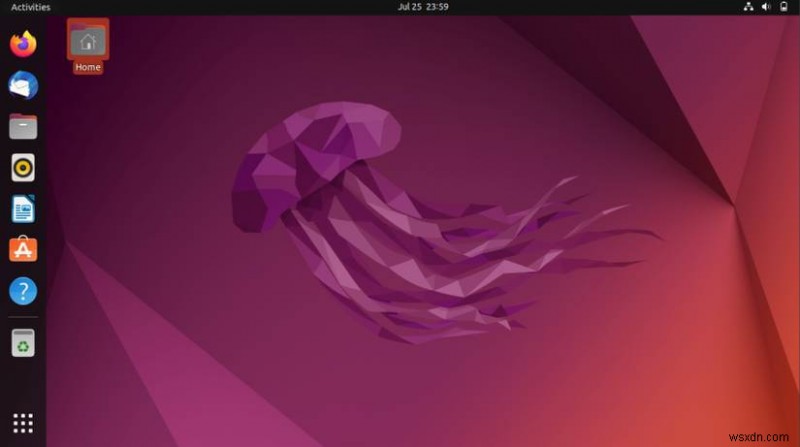The height and width of the screenshot is (447, 800).
Task: Launch Rhythmbox music player
Action: (23, 167)
